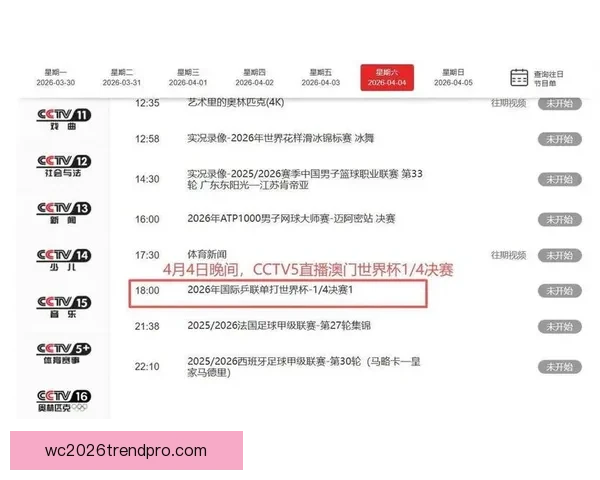Select the CCTV-11 戏曲 channel logo
This screenshot has height=480, width=600.
(64, 119)
